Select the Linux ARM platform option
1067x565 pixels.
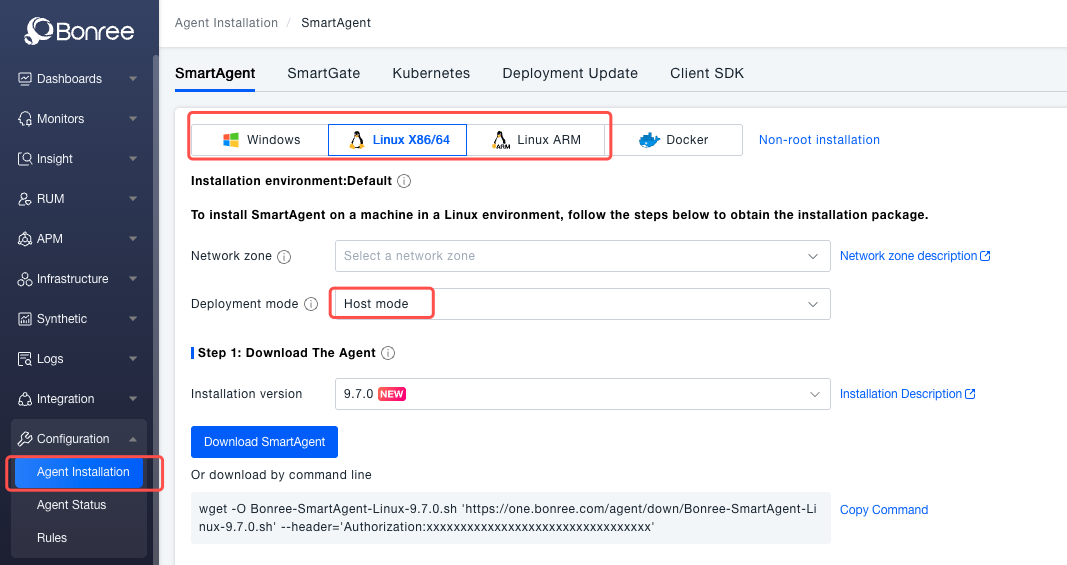[x=537, y=140]
